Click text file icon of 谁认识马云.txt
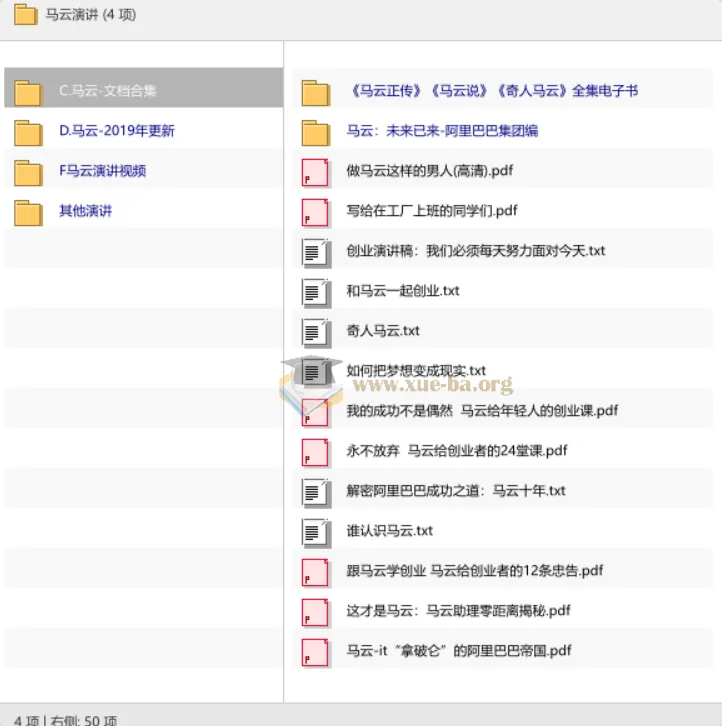This screenshot has width=722, height=726. tap(316, 533)
